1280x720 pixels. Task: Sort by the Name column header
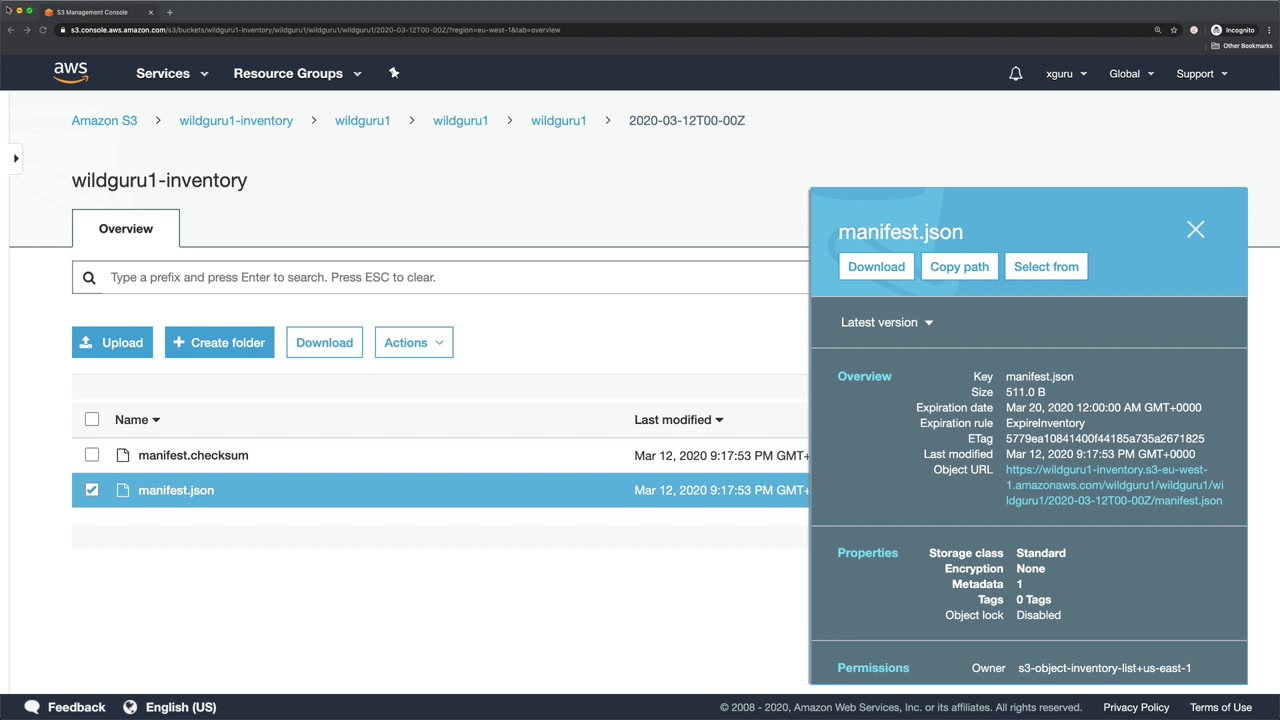[137, 420]
